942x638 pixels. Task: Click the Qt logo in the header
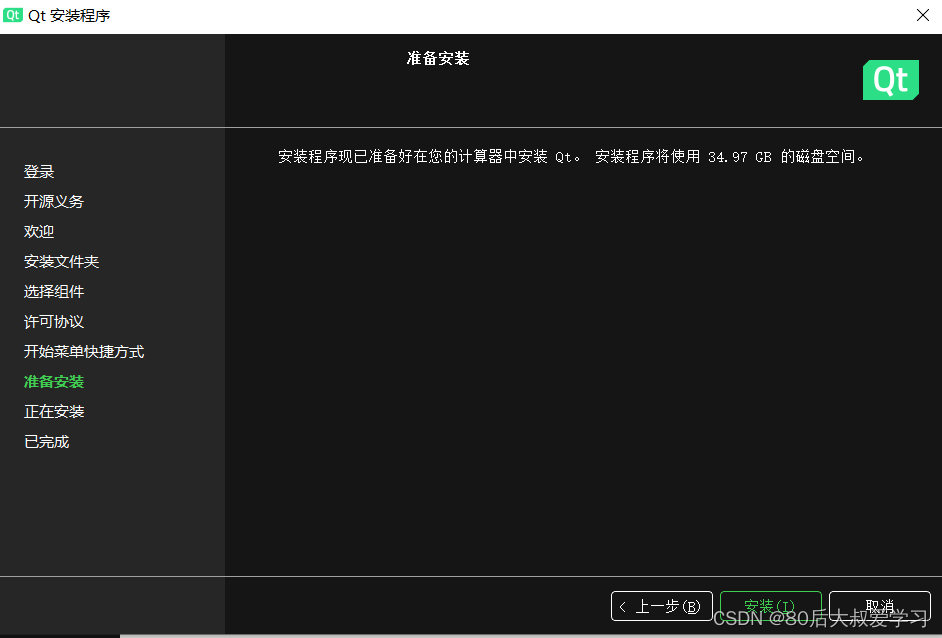coord(889,80)
